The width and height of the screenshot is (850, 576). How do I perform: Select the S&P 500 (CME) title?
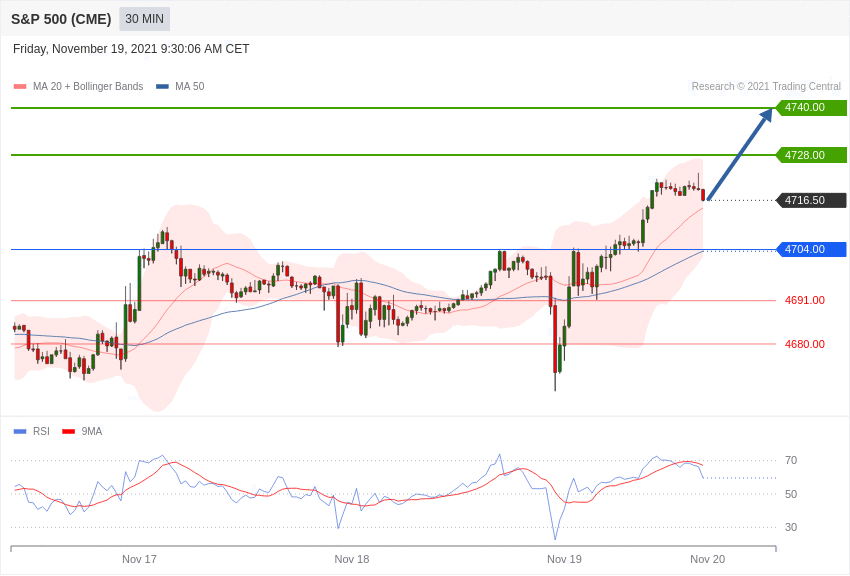coord(61,19)
